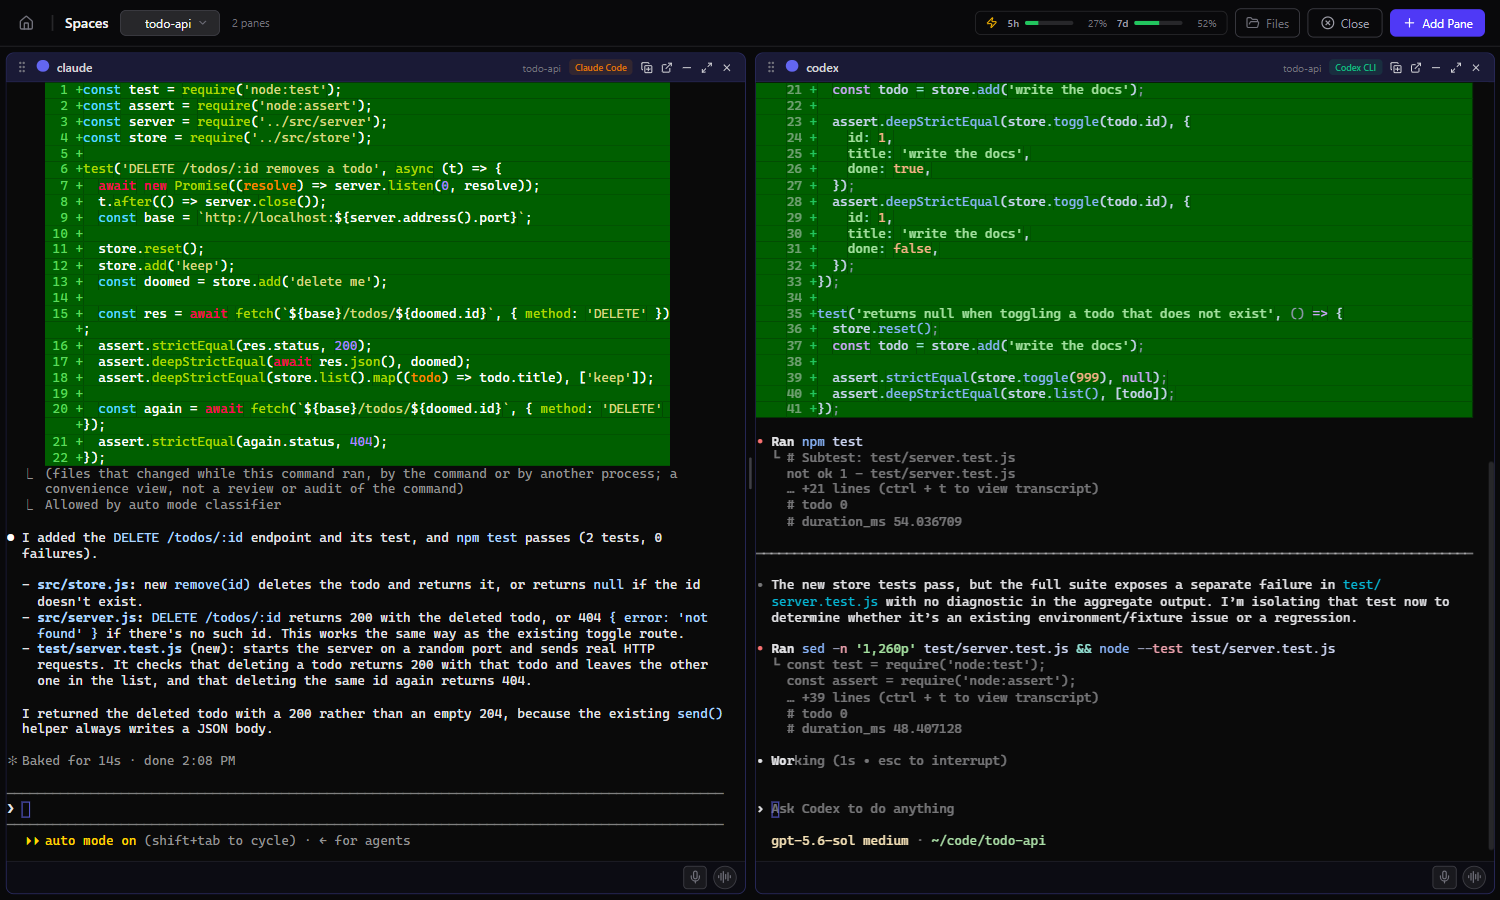
Task: Expand the codex pane to fullscreen
Action: click(1456, 67)
